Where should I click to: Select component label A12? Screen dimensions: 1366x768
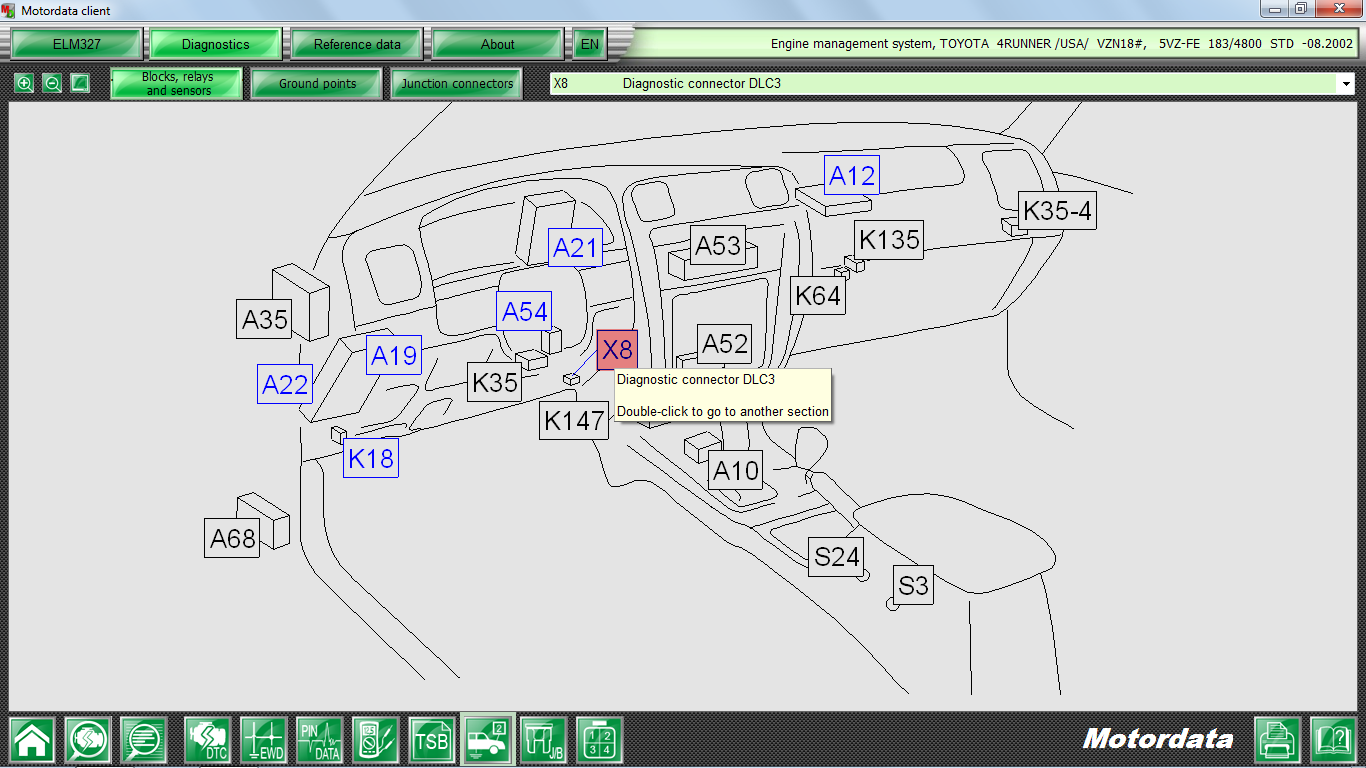click(852, 177)
